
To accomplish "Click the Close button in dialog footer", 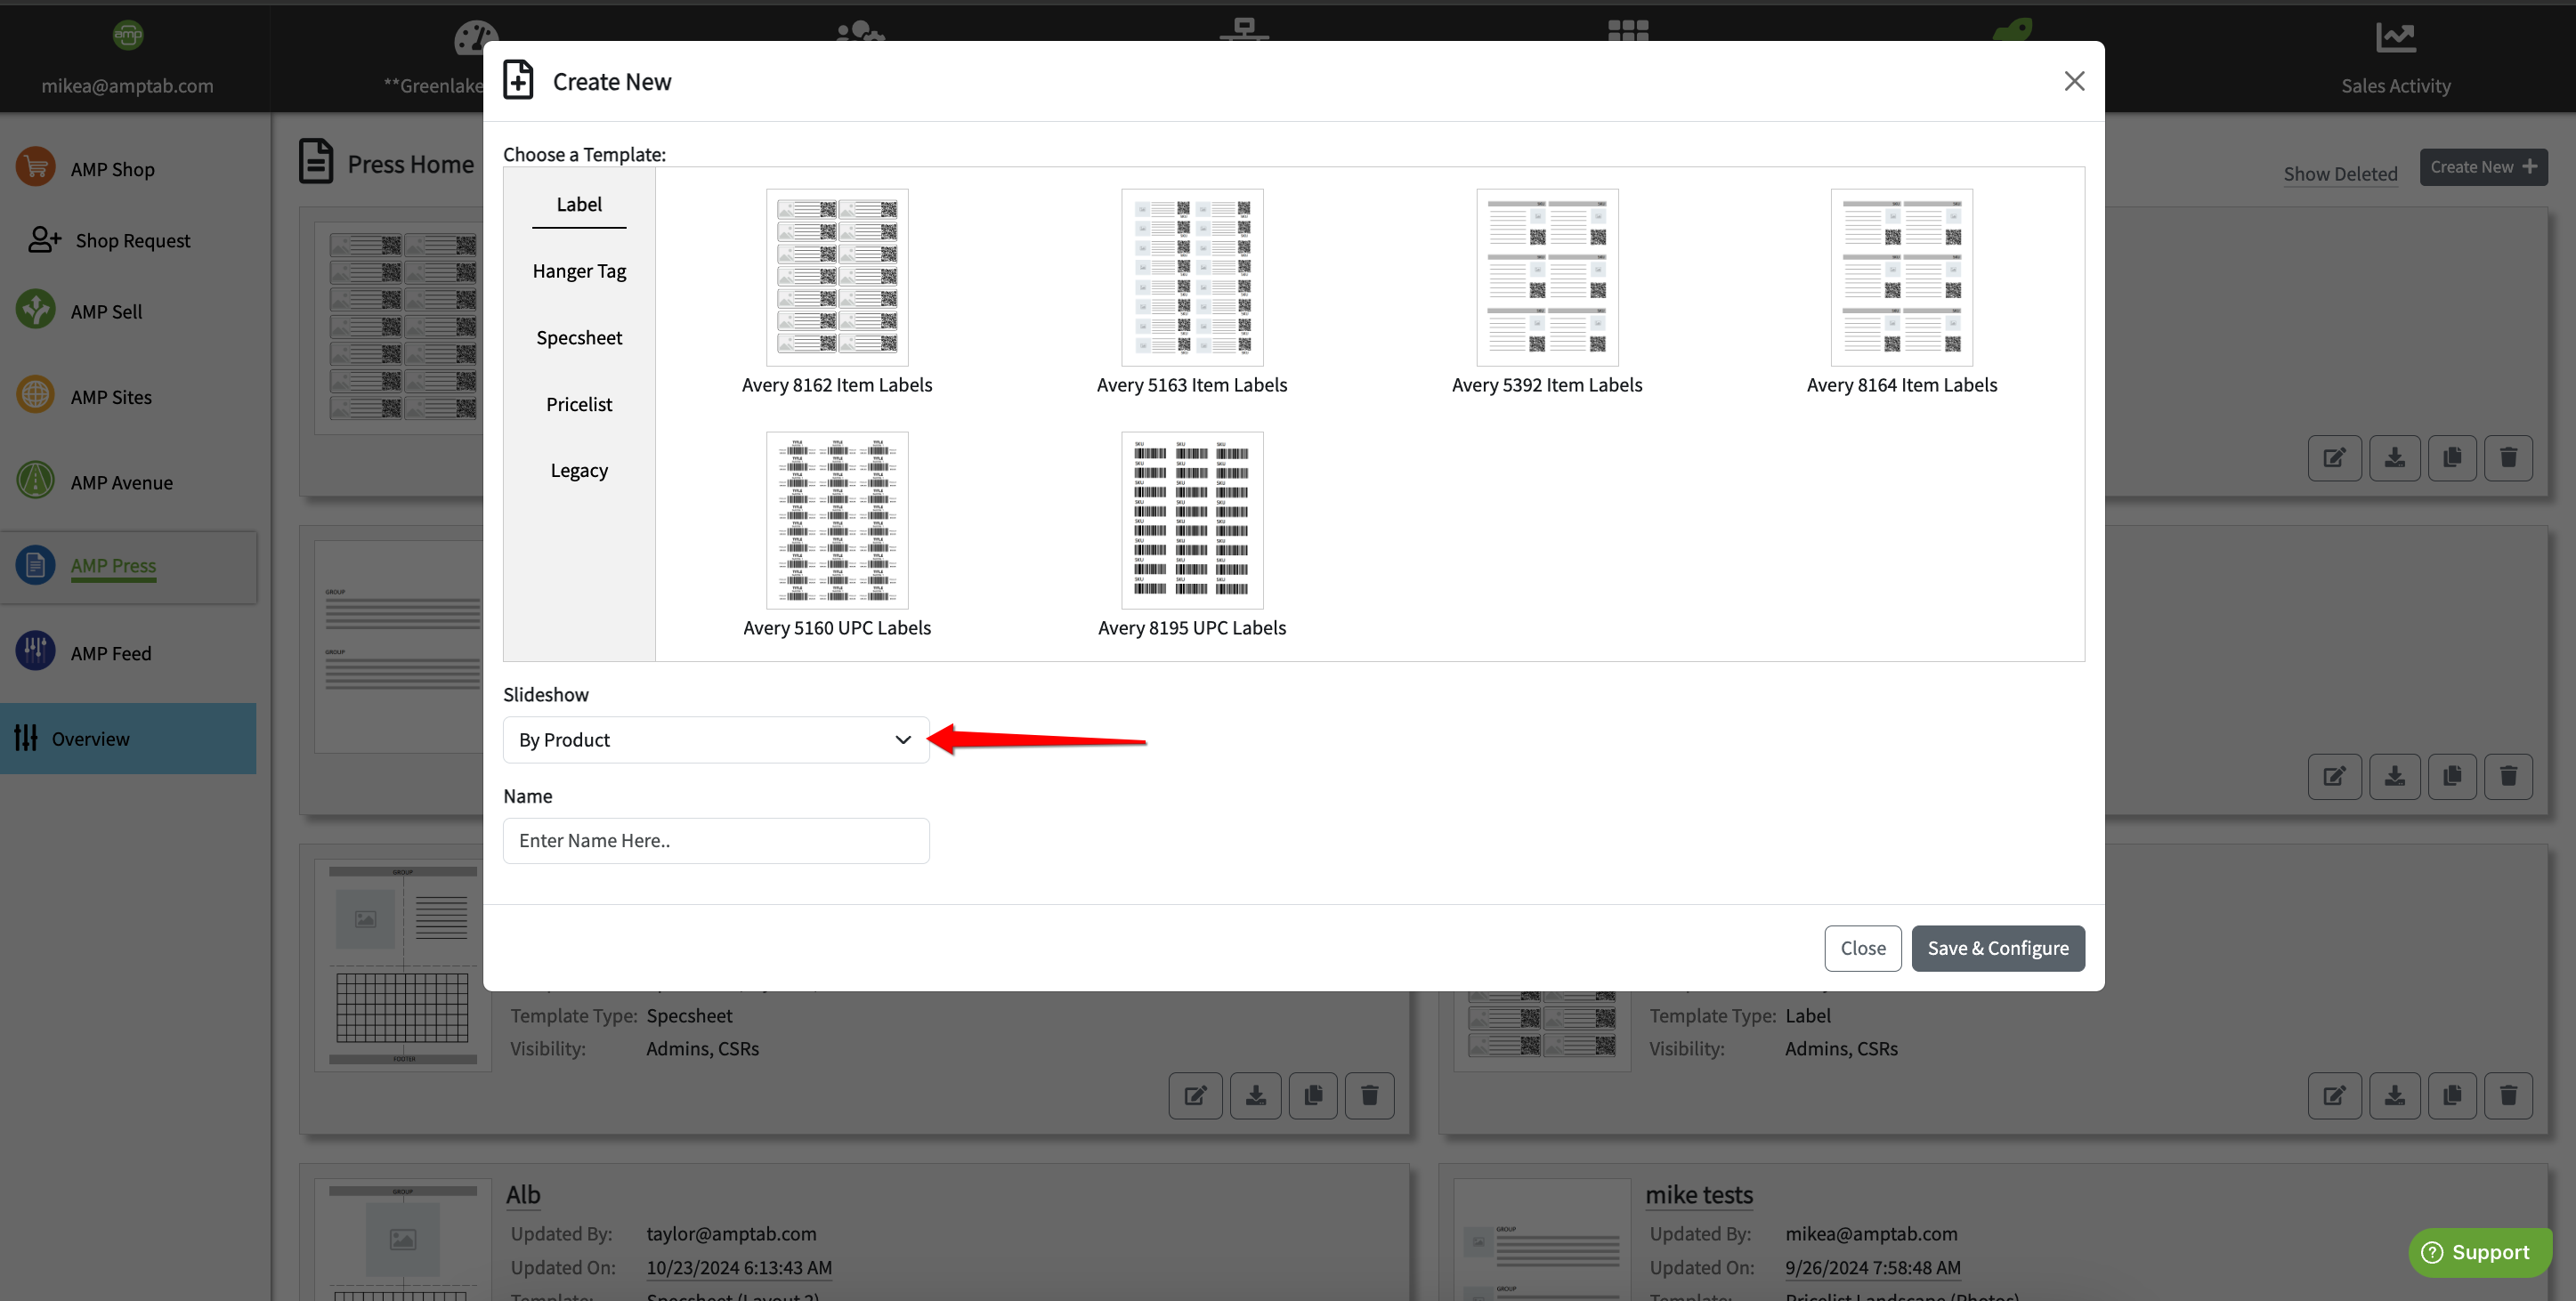I will click(1862, 948).
